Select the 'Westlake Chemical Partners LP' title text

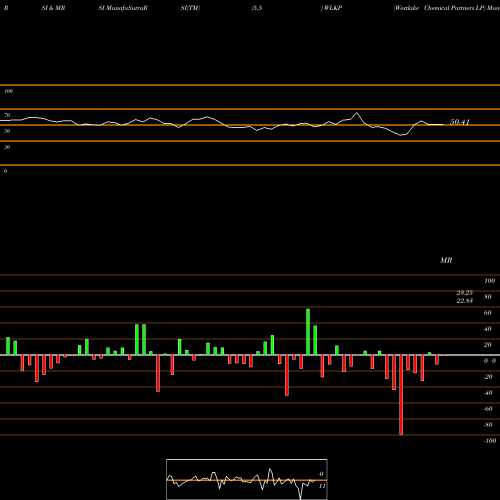pyautogui.click(x=440, y=8)
